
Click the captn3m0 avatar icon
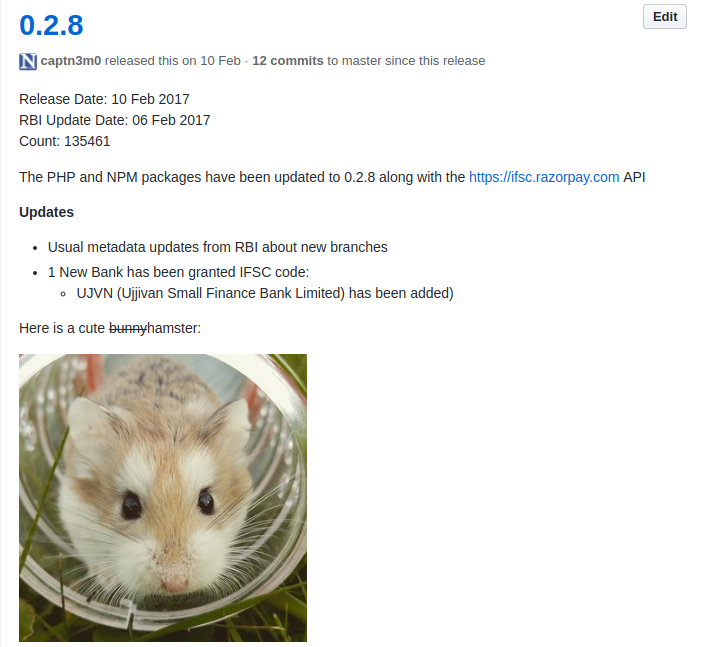(28, 61)
